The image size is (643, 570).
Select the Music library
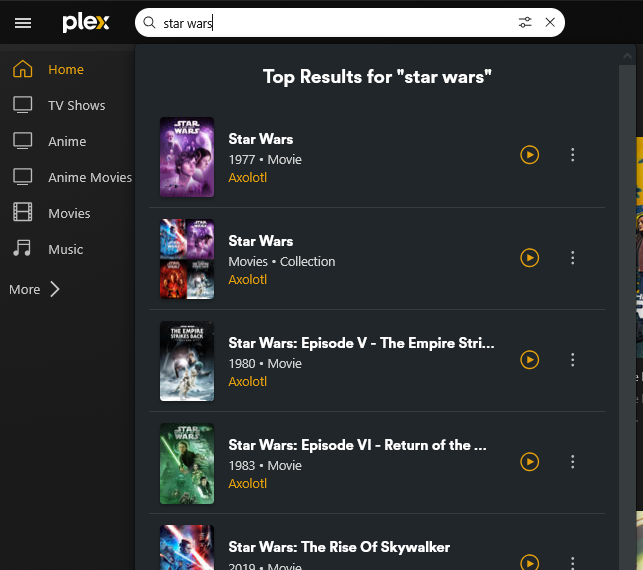tap(66, 249)
